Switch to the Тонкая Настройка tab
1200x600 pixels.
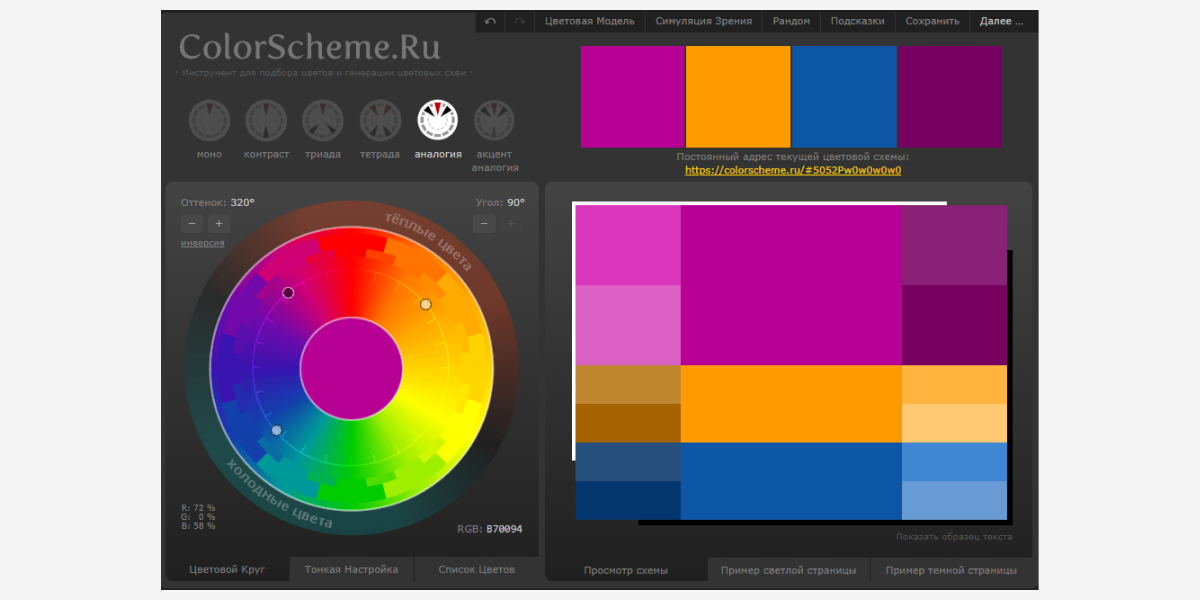coord(351,569)
